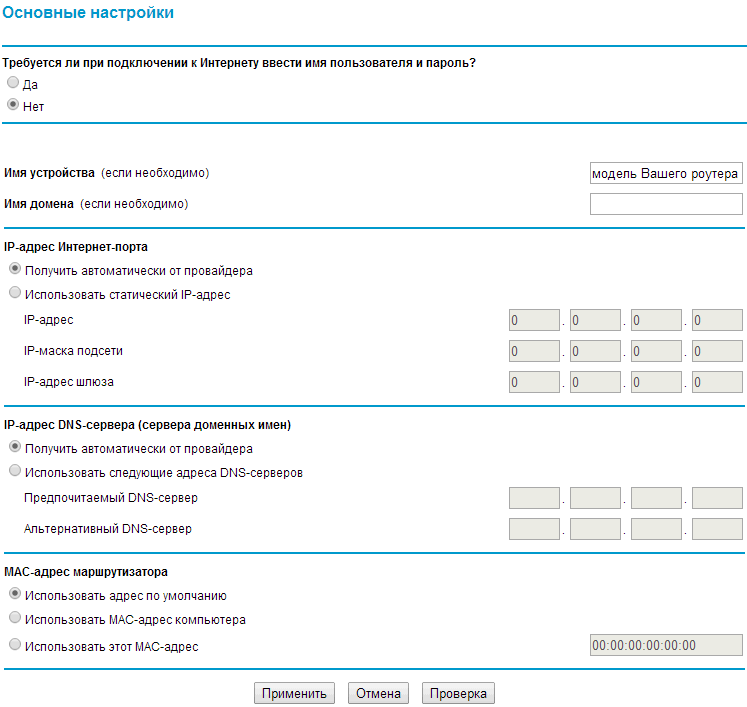
Task: Click second octet of IP-адрес шлюза
Action: (x=595, y=382)
